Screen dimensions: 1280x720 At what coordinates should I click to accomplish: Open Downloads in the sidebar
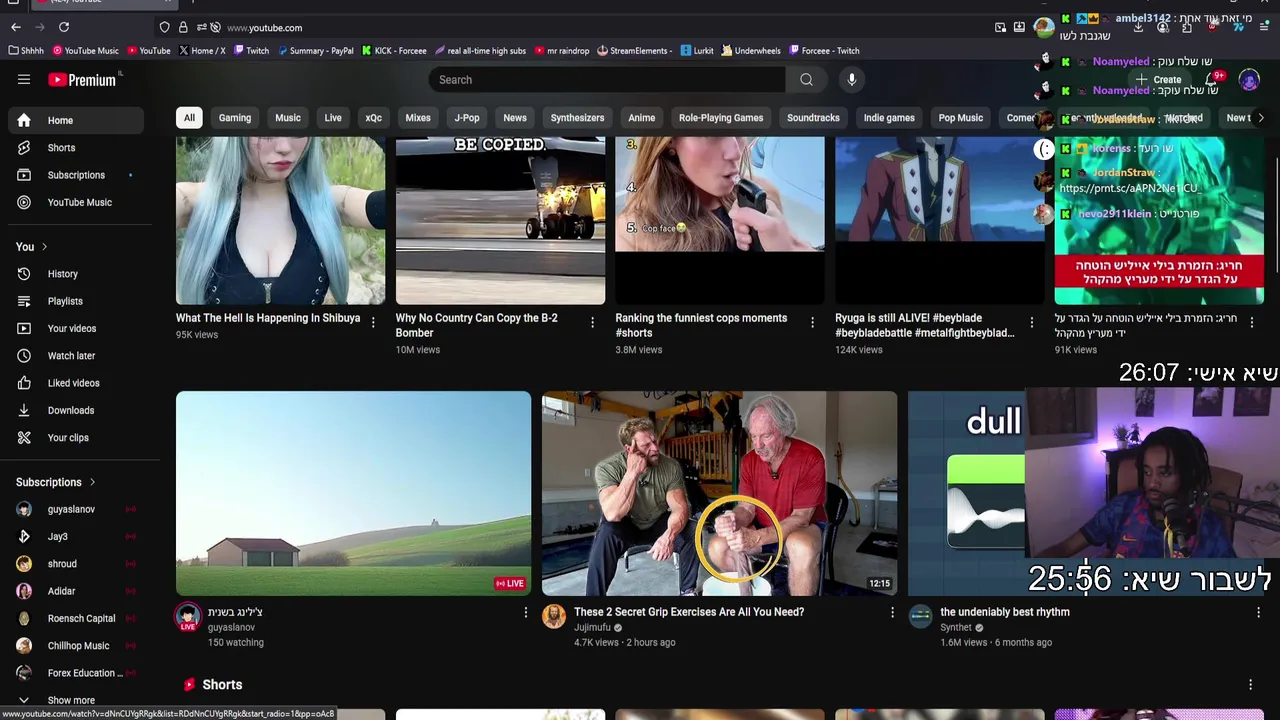(76, 410)
